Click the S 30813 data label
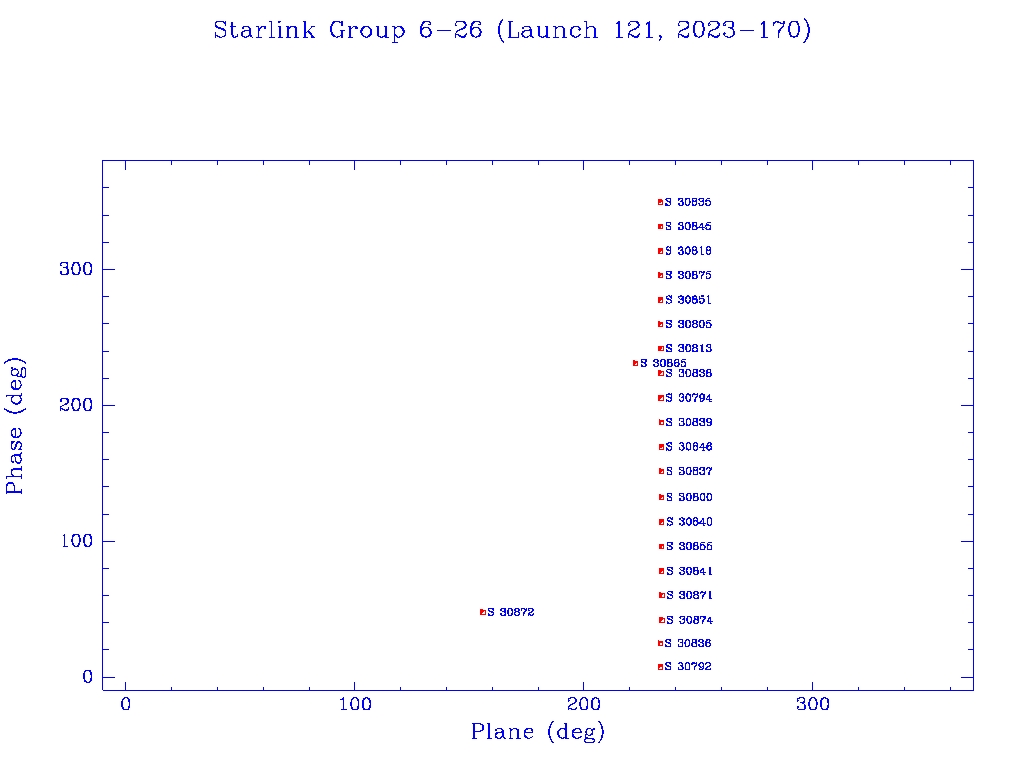This screenshot has height=768, width=1024. tap(689, 349)
